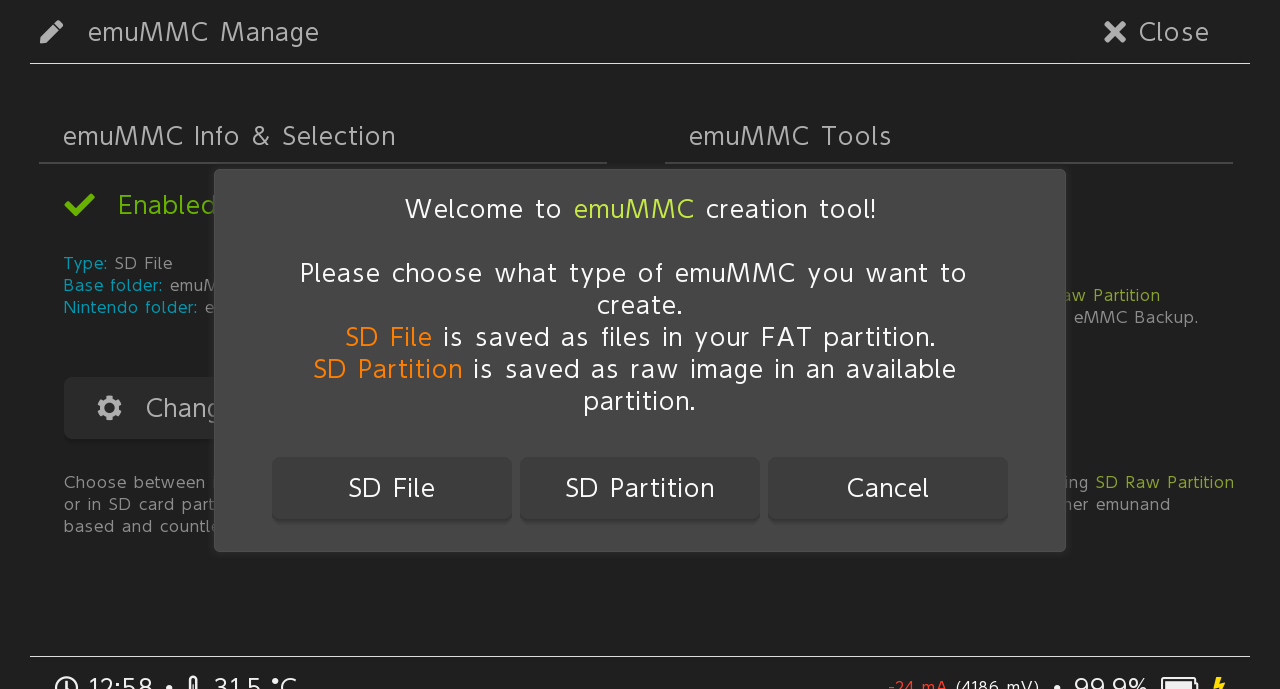Click the X icon next to Close

coord(1115,32)
